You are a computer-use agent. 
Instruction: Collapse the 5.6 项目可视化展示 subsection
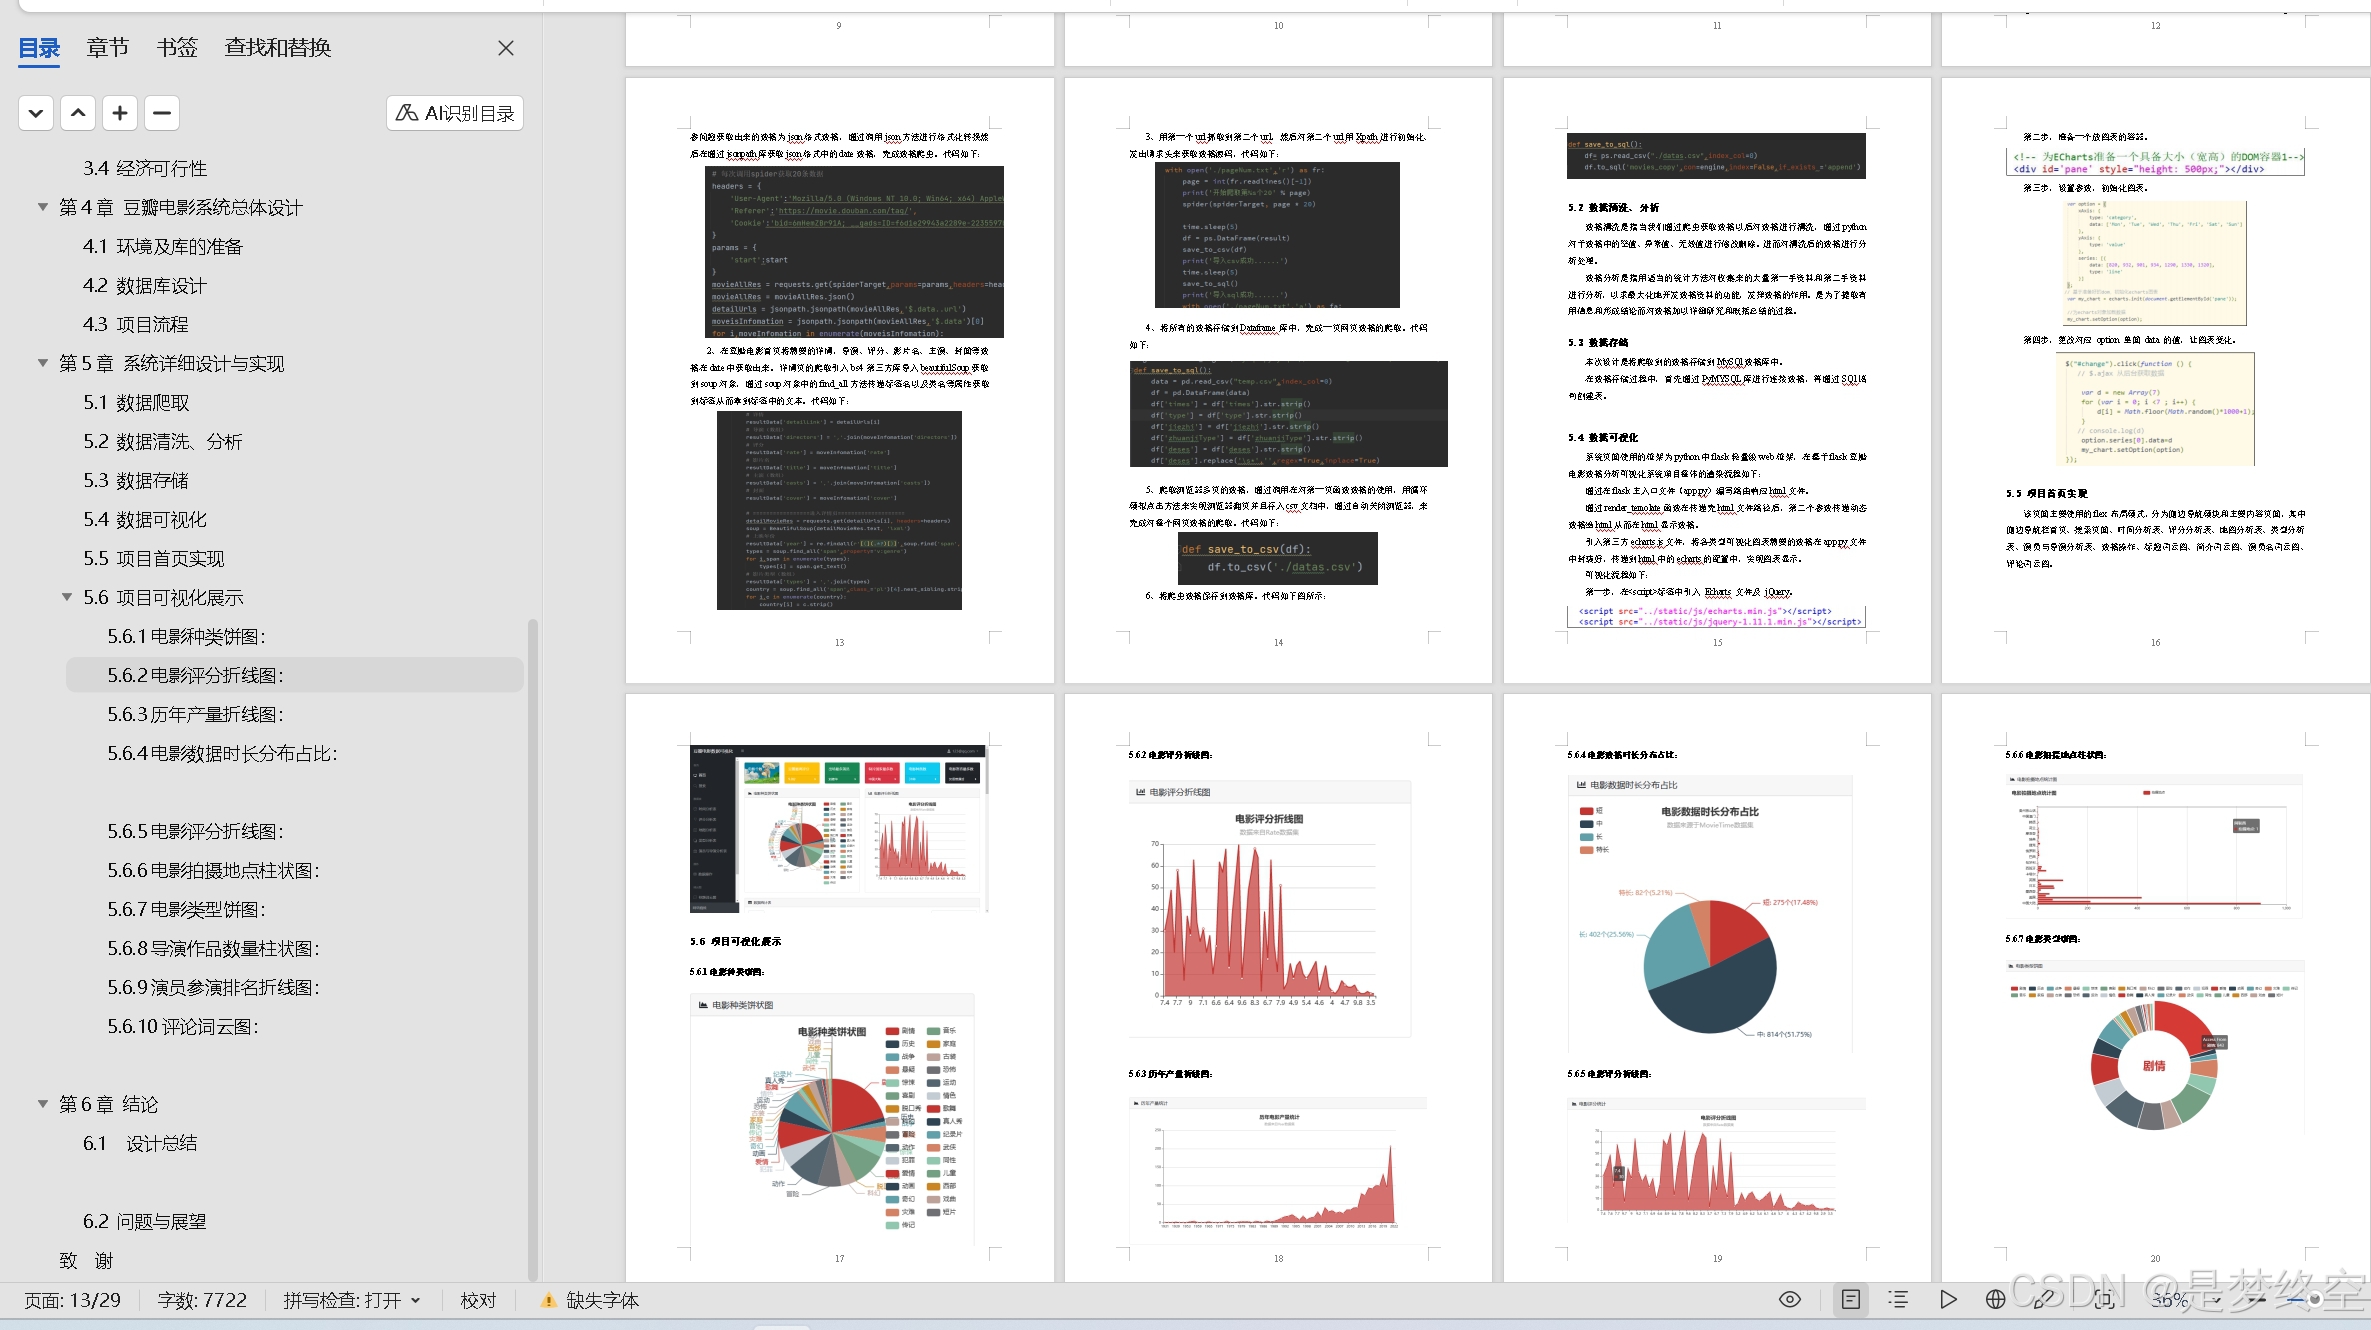[x=67, y=597]
